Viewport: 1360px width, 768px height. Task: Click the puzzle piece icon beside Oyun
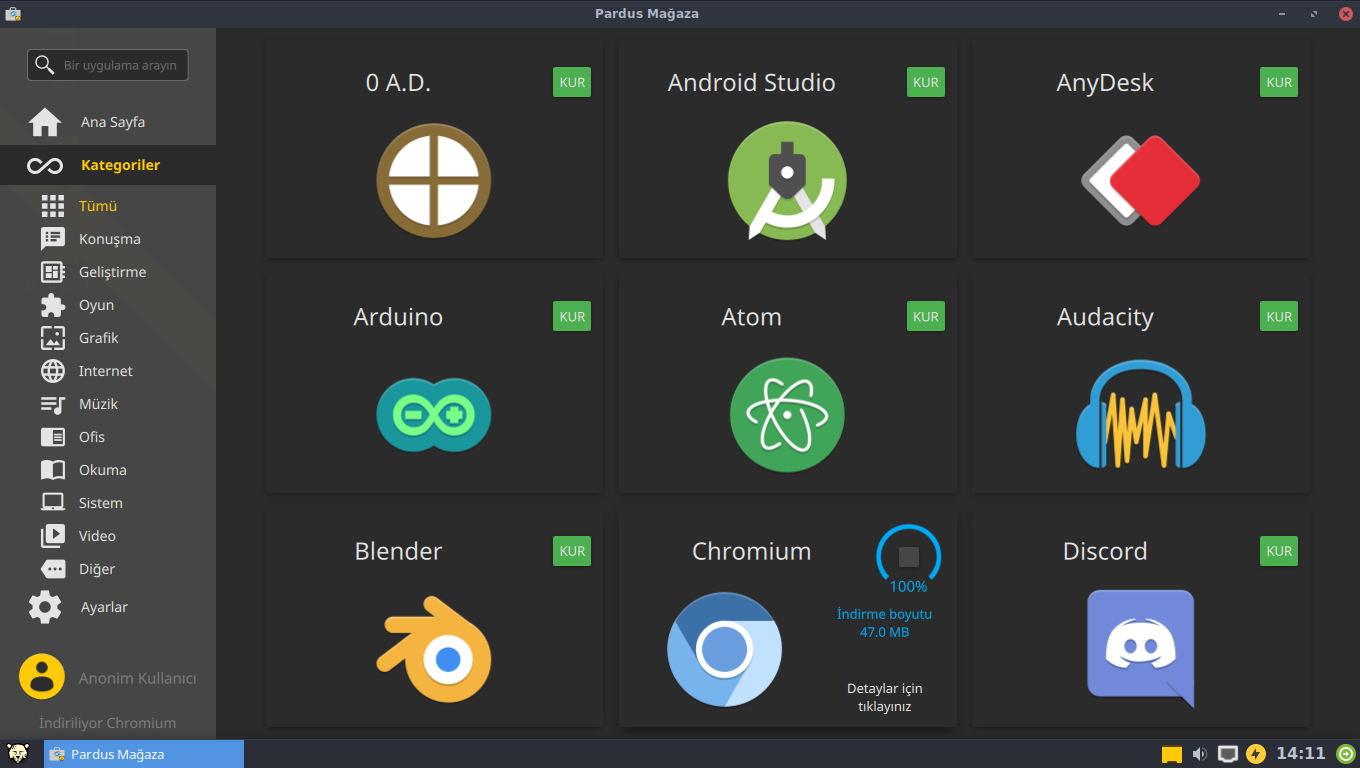[x=52, y=305]
